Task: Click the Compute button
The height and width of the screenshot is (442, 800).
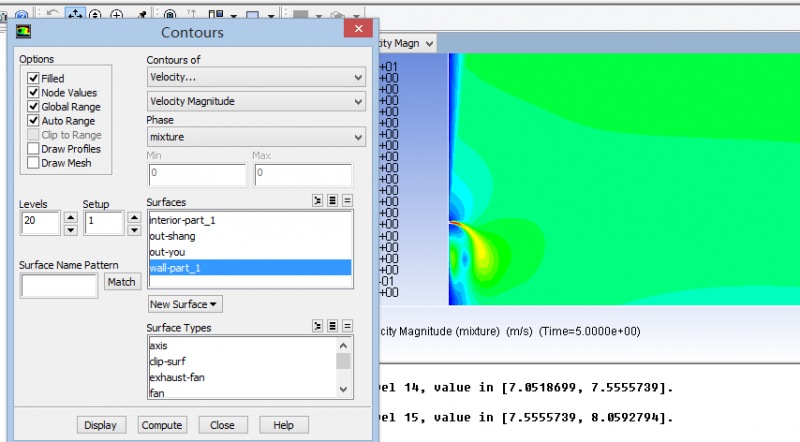Action: [162, 425]
